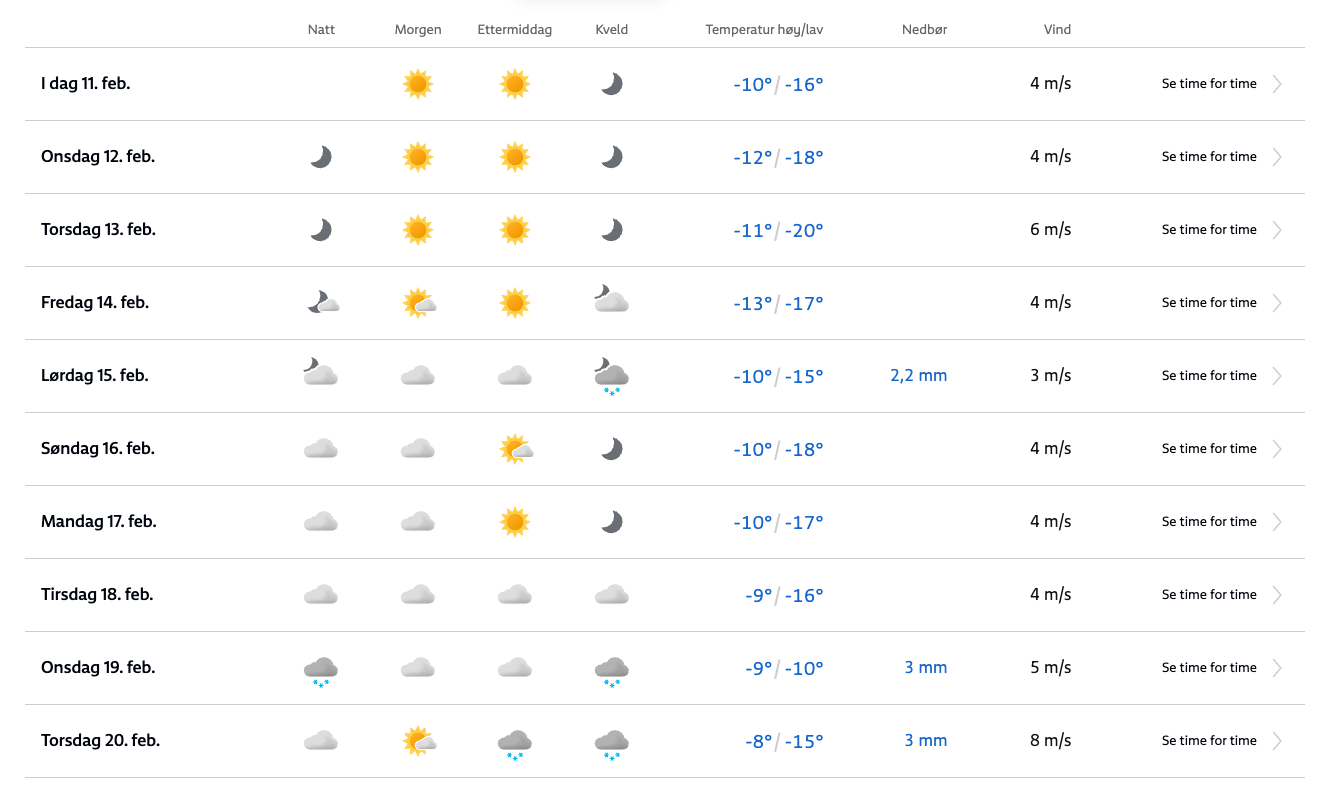Screen dimensions: 1343x792
Task: Click Saturday 15. feb evening snow icon
Action: (611, 377)
